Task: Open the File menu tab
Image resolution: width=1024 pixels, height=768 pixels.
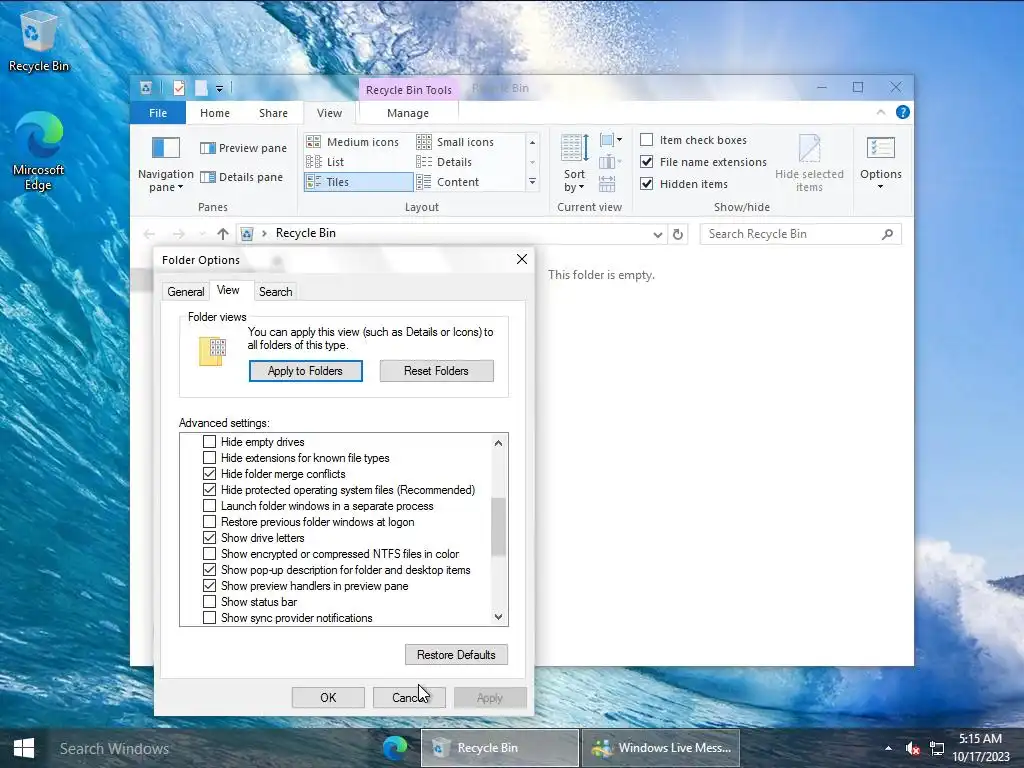Action: pyautogui.click(x=158, y=113)
